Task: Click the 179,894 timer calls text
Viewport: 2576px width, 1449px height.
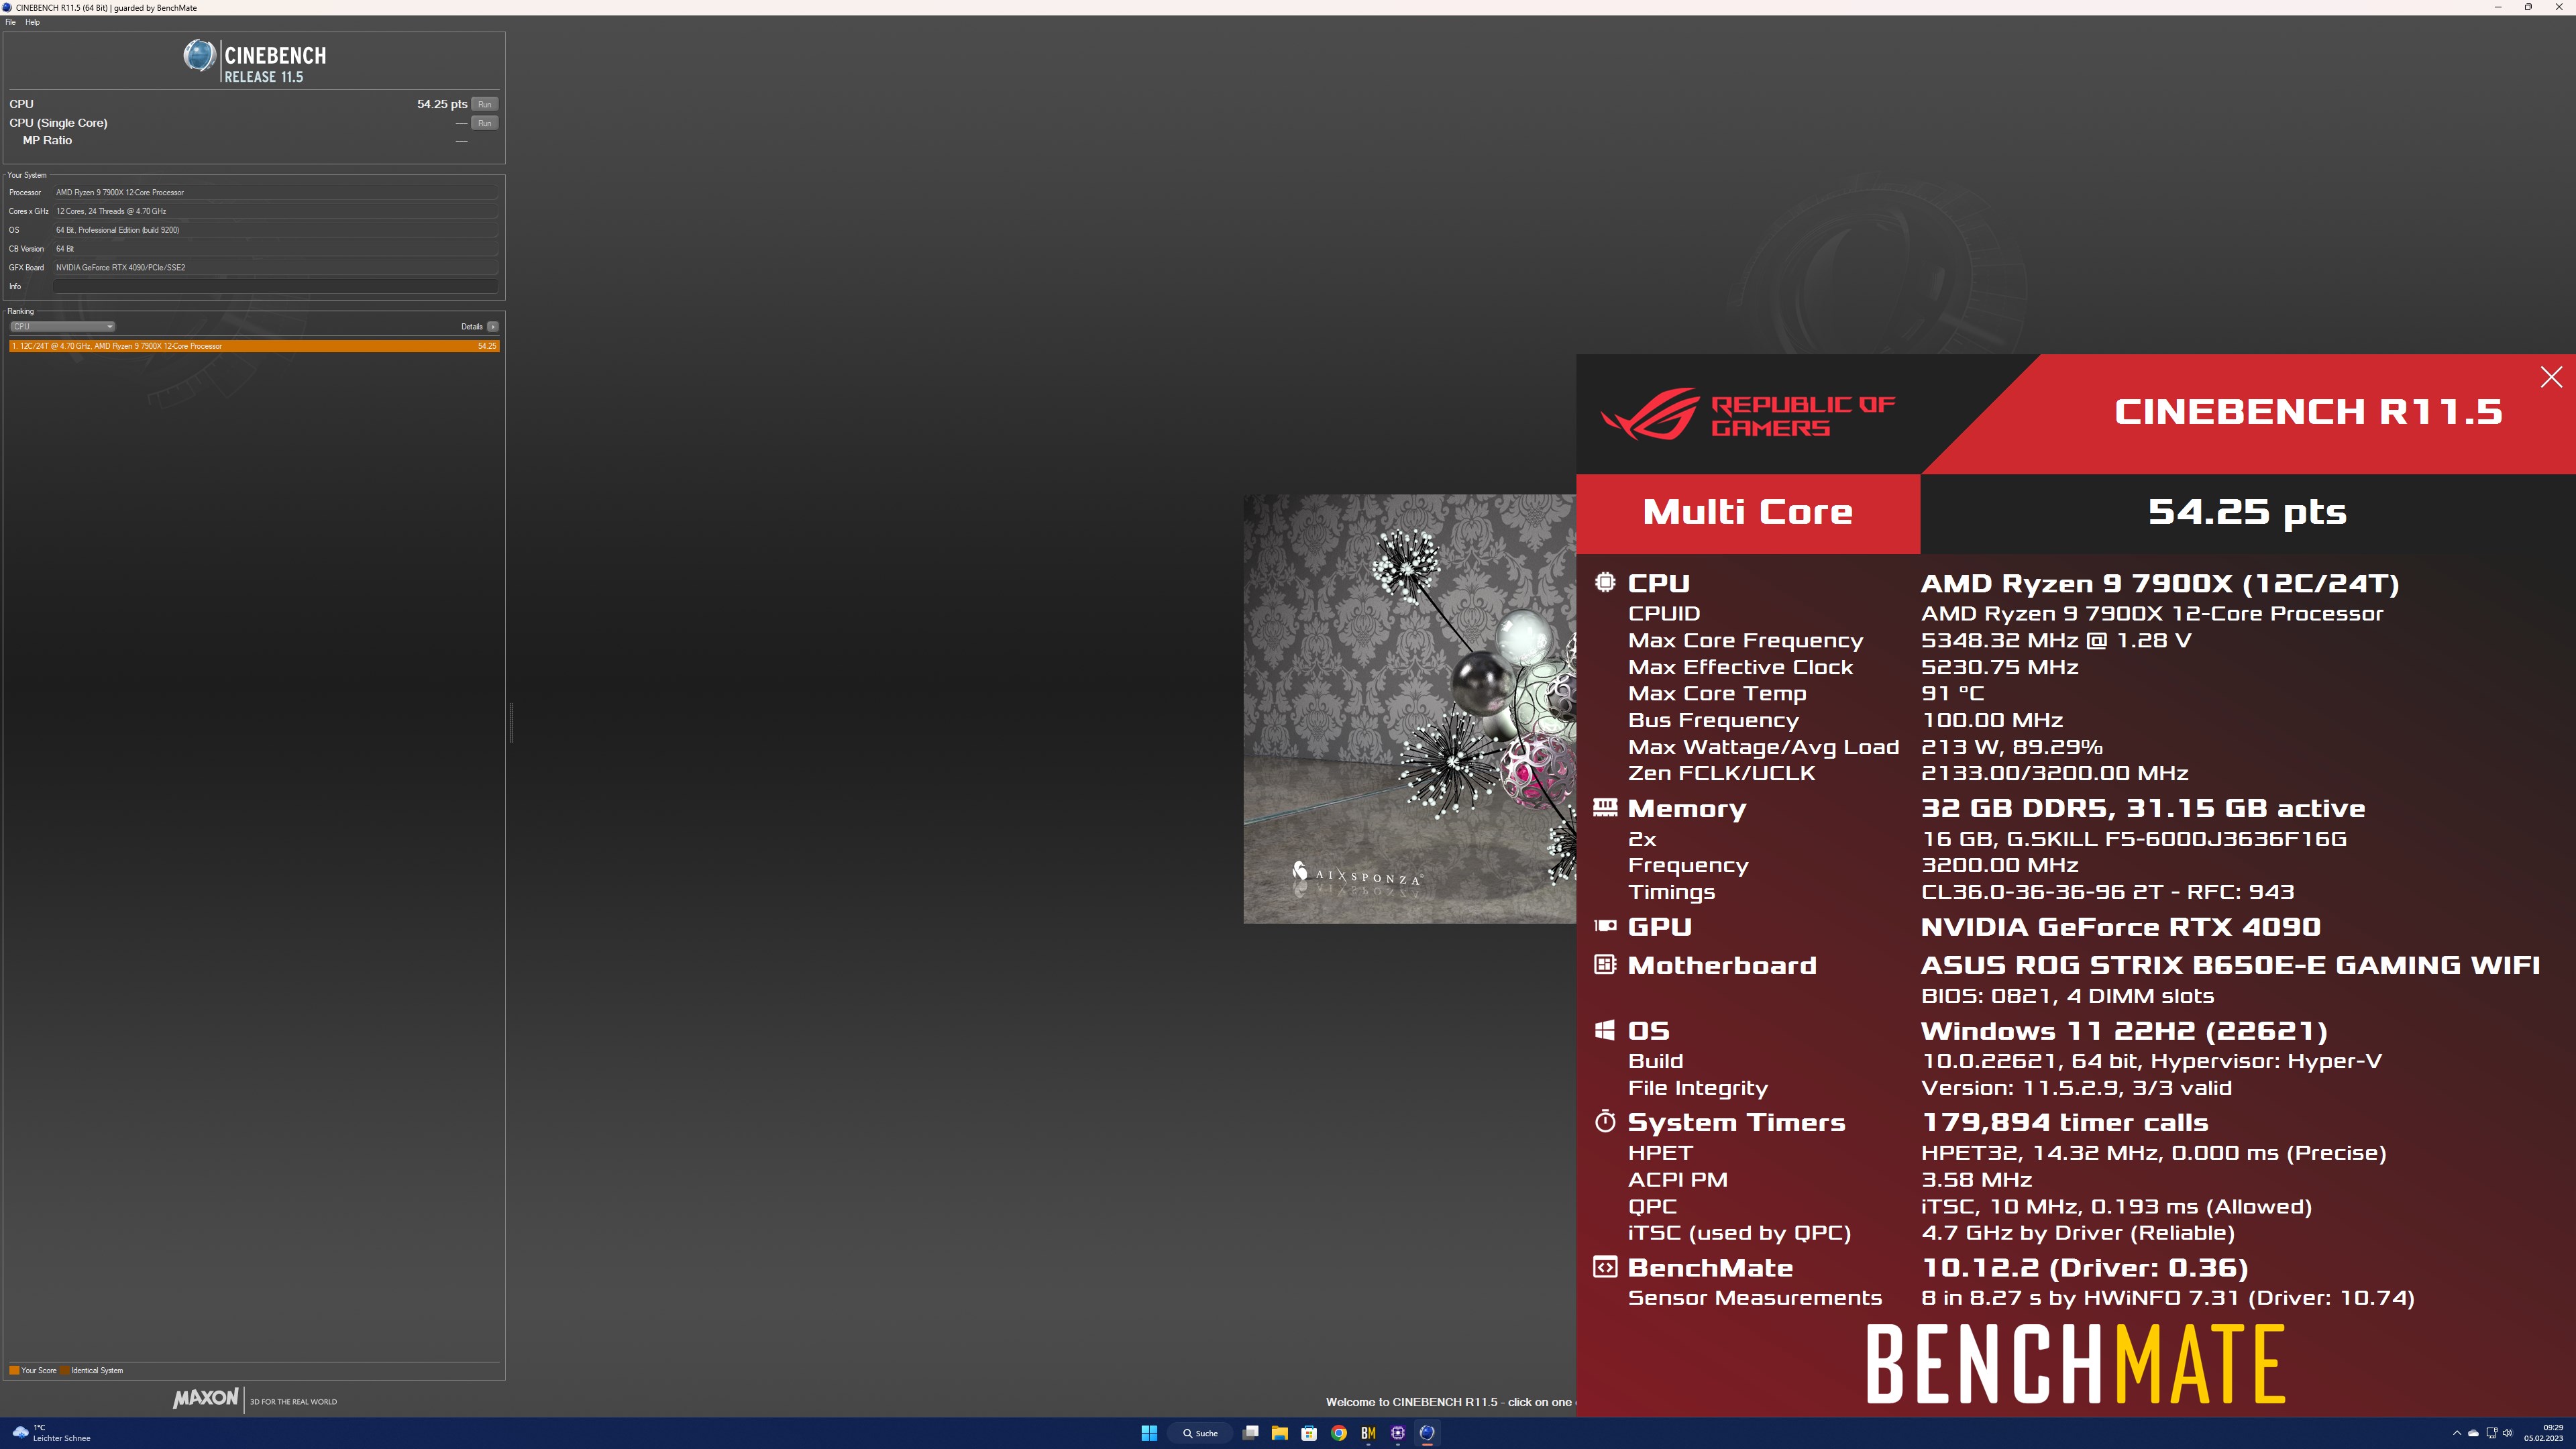Action: [x=2065, y=1122]
